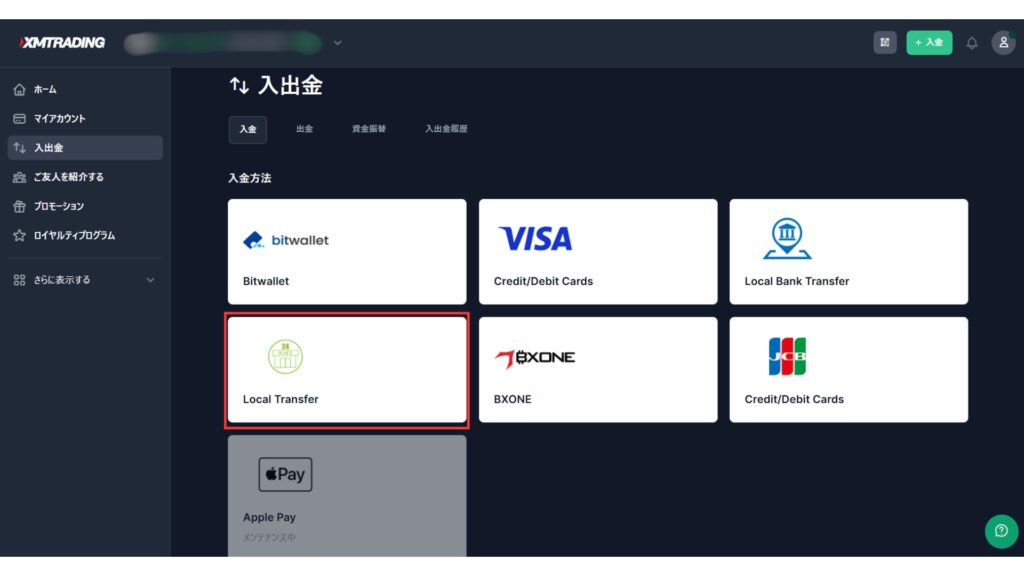The height and width of the screenshot is (576, 1024).
Task: Open マイアカウント in the sidebar
Action: (x=60, y=119)
